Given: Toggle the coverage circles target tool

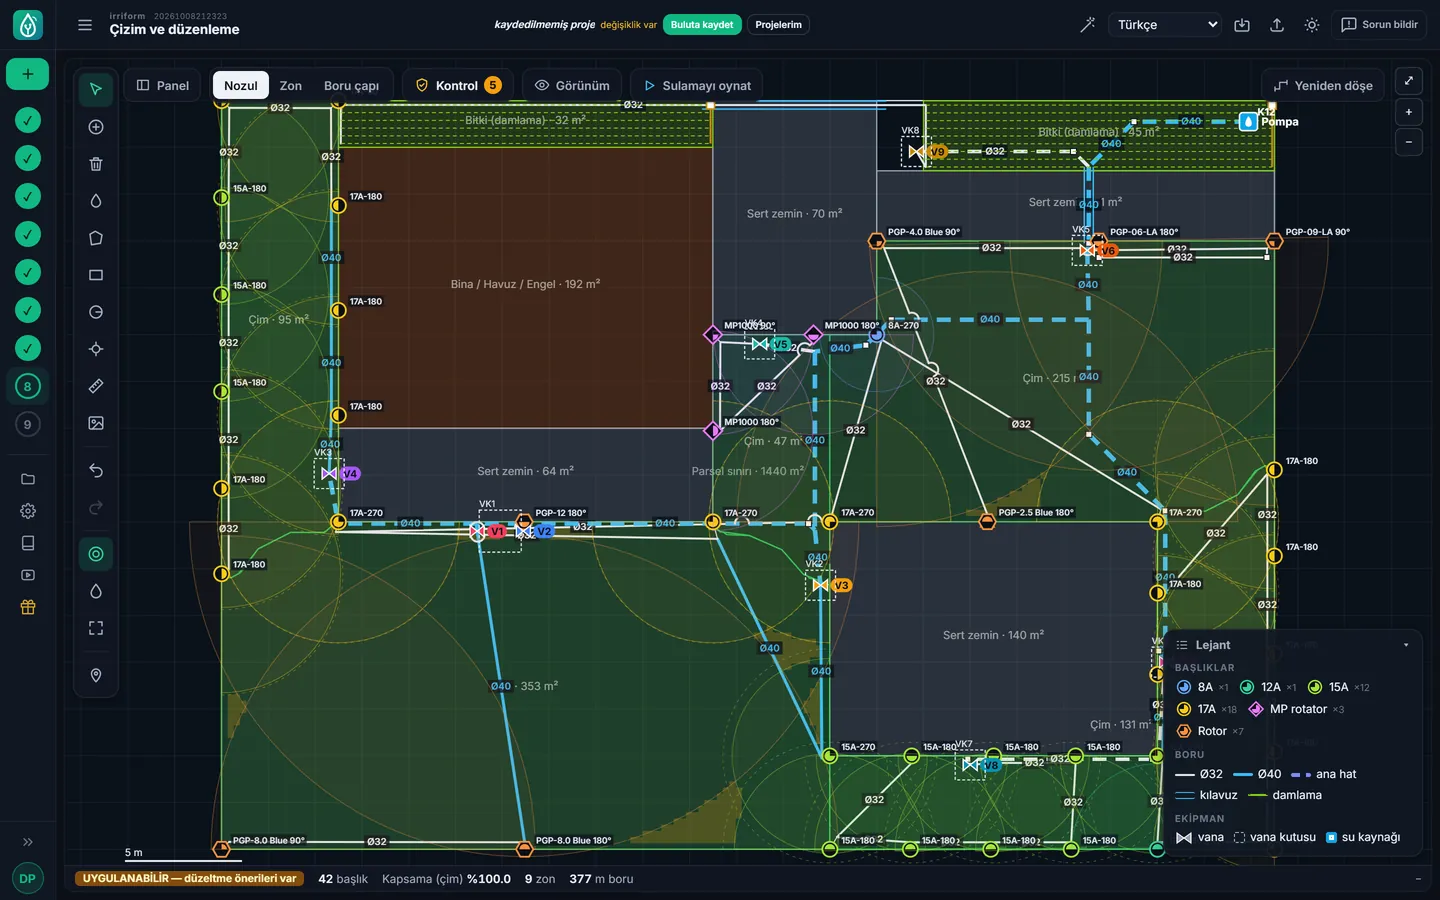Looking at the screenshot, I should [96, 554].
